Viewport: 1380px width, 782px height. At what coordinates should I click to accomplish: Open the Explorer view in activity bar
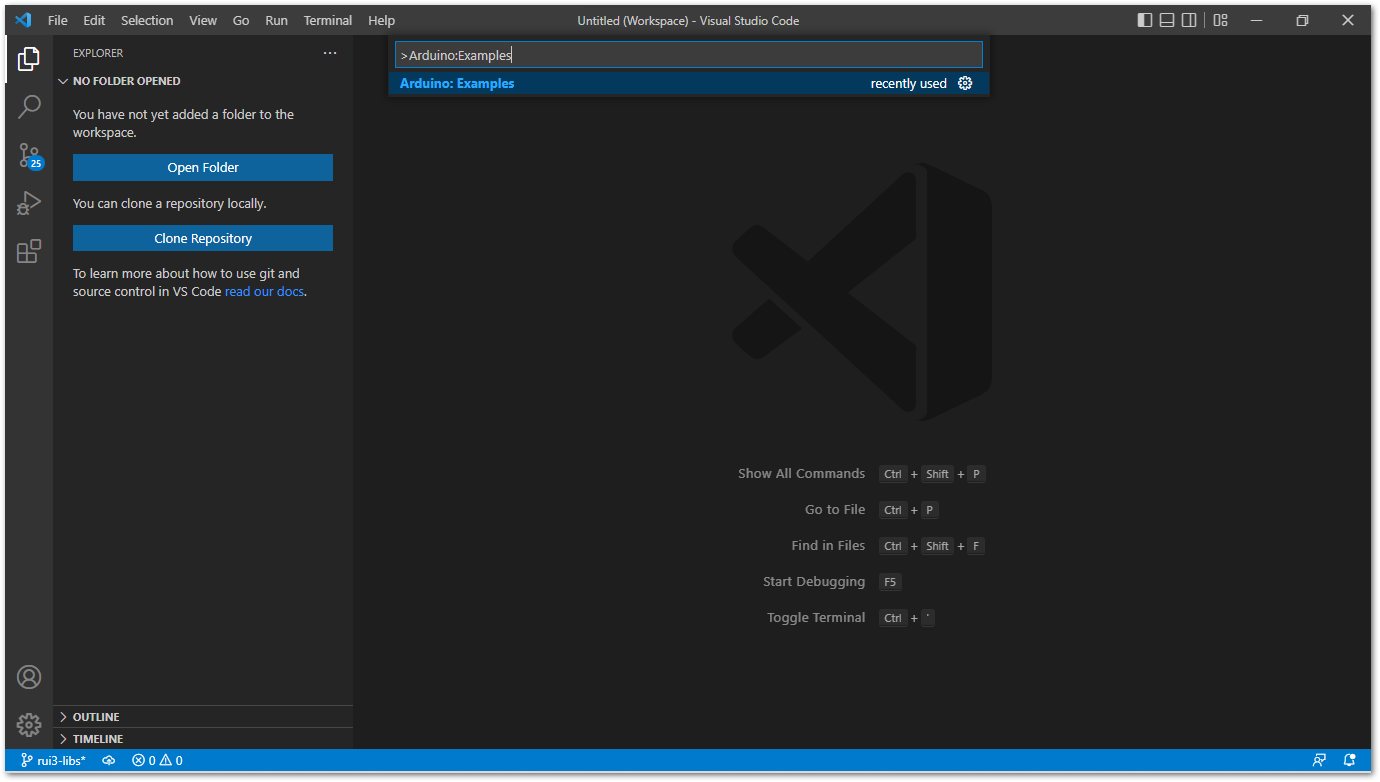coord(29,59)
